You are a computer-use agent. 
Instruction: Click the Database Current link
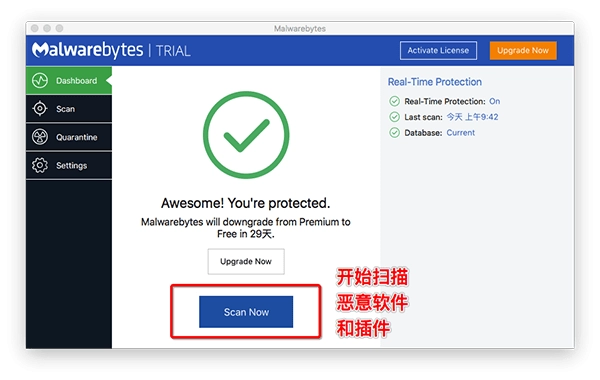[x=461, y=133]
